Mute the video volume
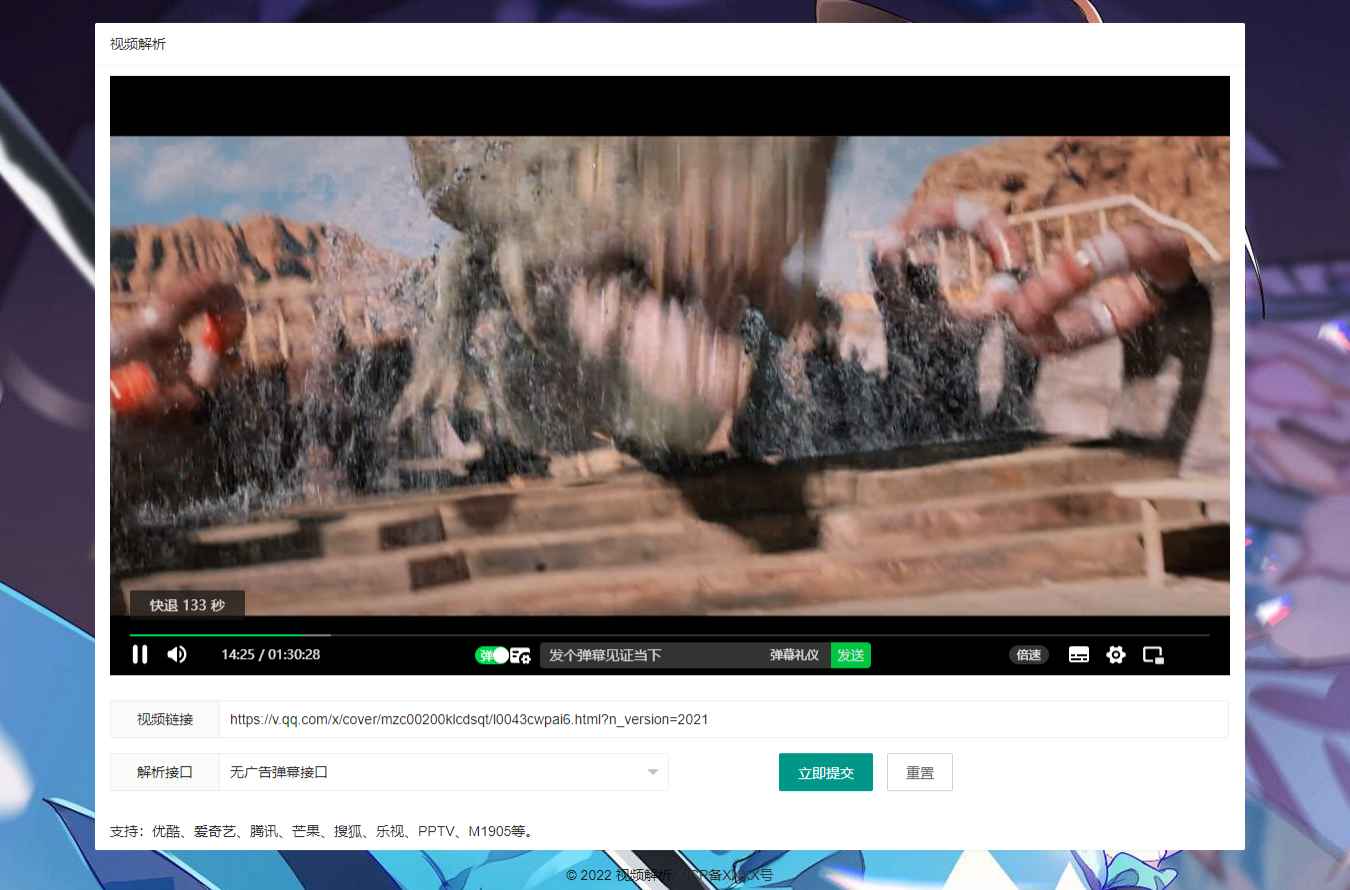Screen dimensions: 1350x890 pyautogui.click(x=177, y=654)
